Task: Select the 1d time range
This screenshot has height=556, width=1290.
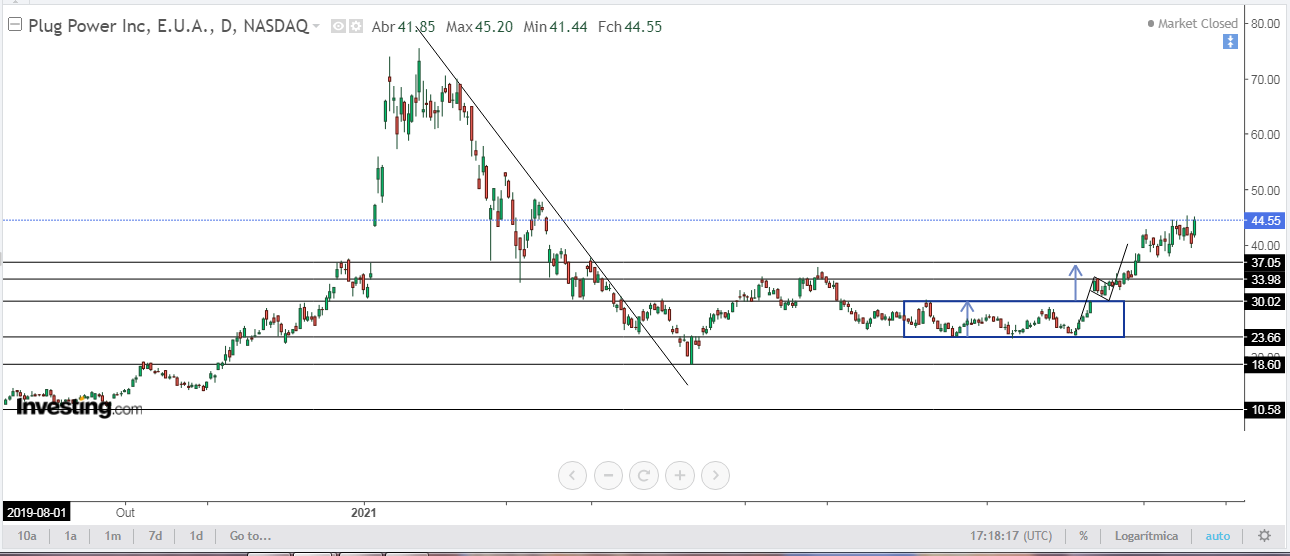Action: pos(197,536)
